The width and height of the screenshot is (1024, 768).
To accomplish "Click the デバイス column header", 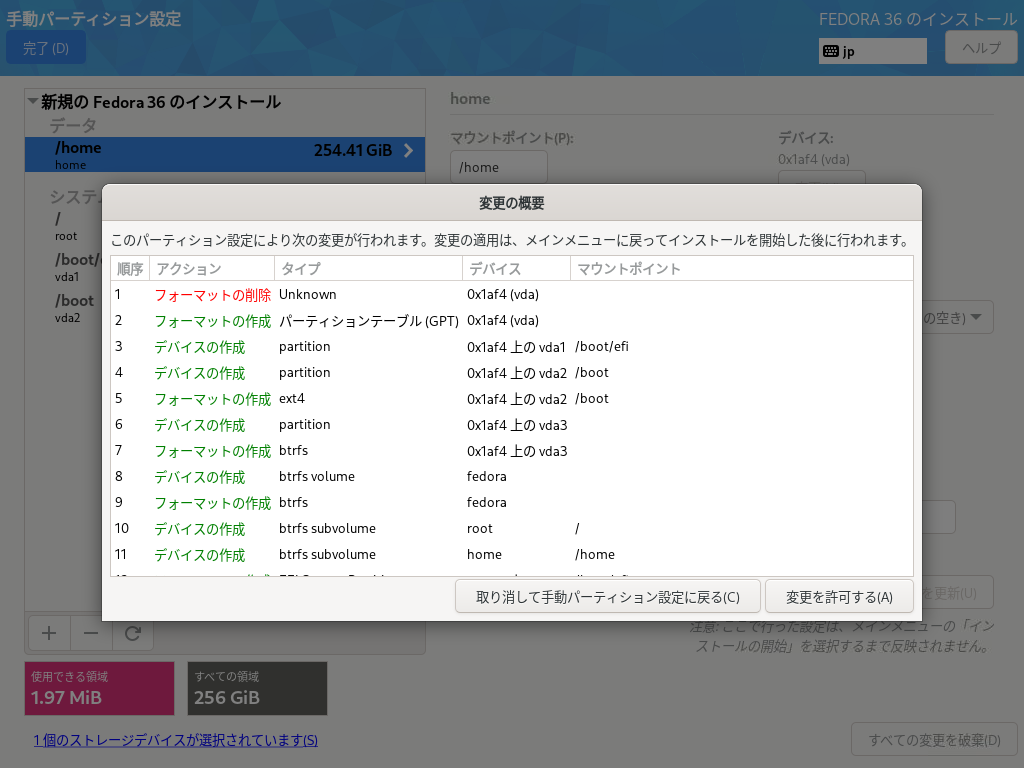I will coord(516,268).
